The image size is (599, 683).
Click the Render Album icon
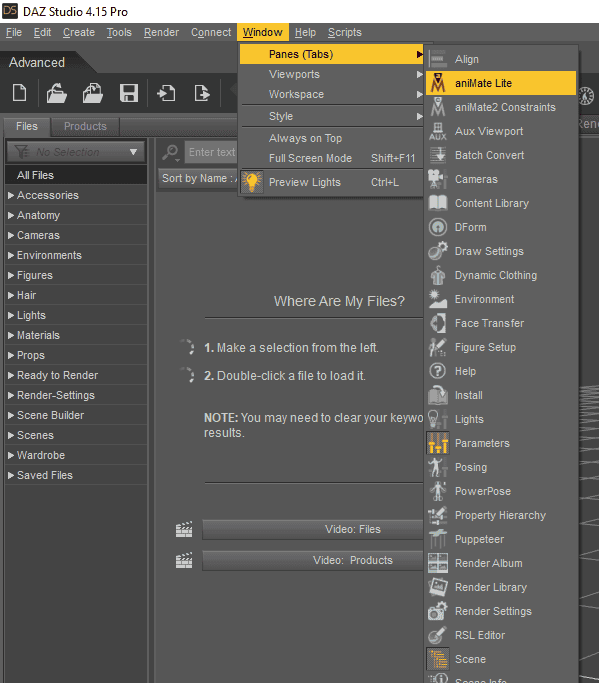coord(438,563)
